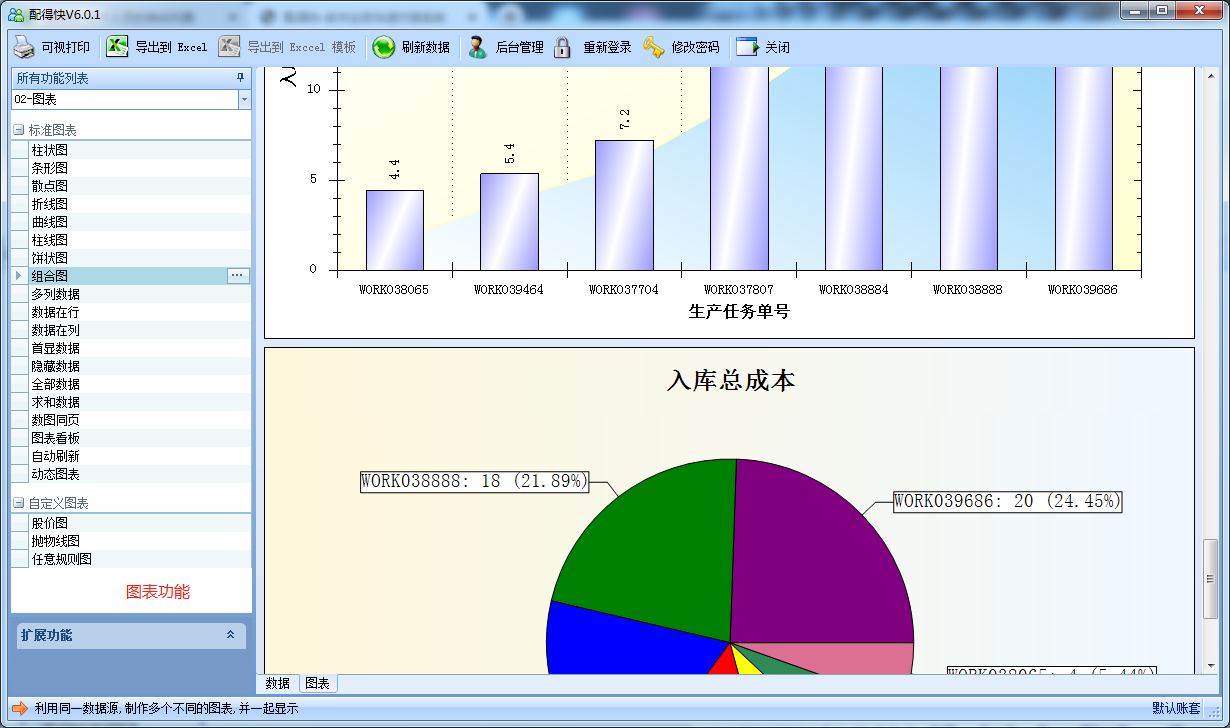Select 数据在行 in the list
The image size is (1230, 728).
[131, 312]
